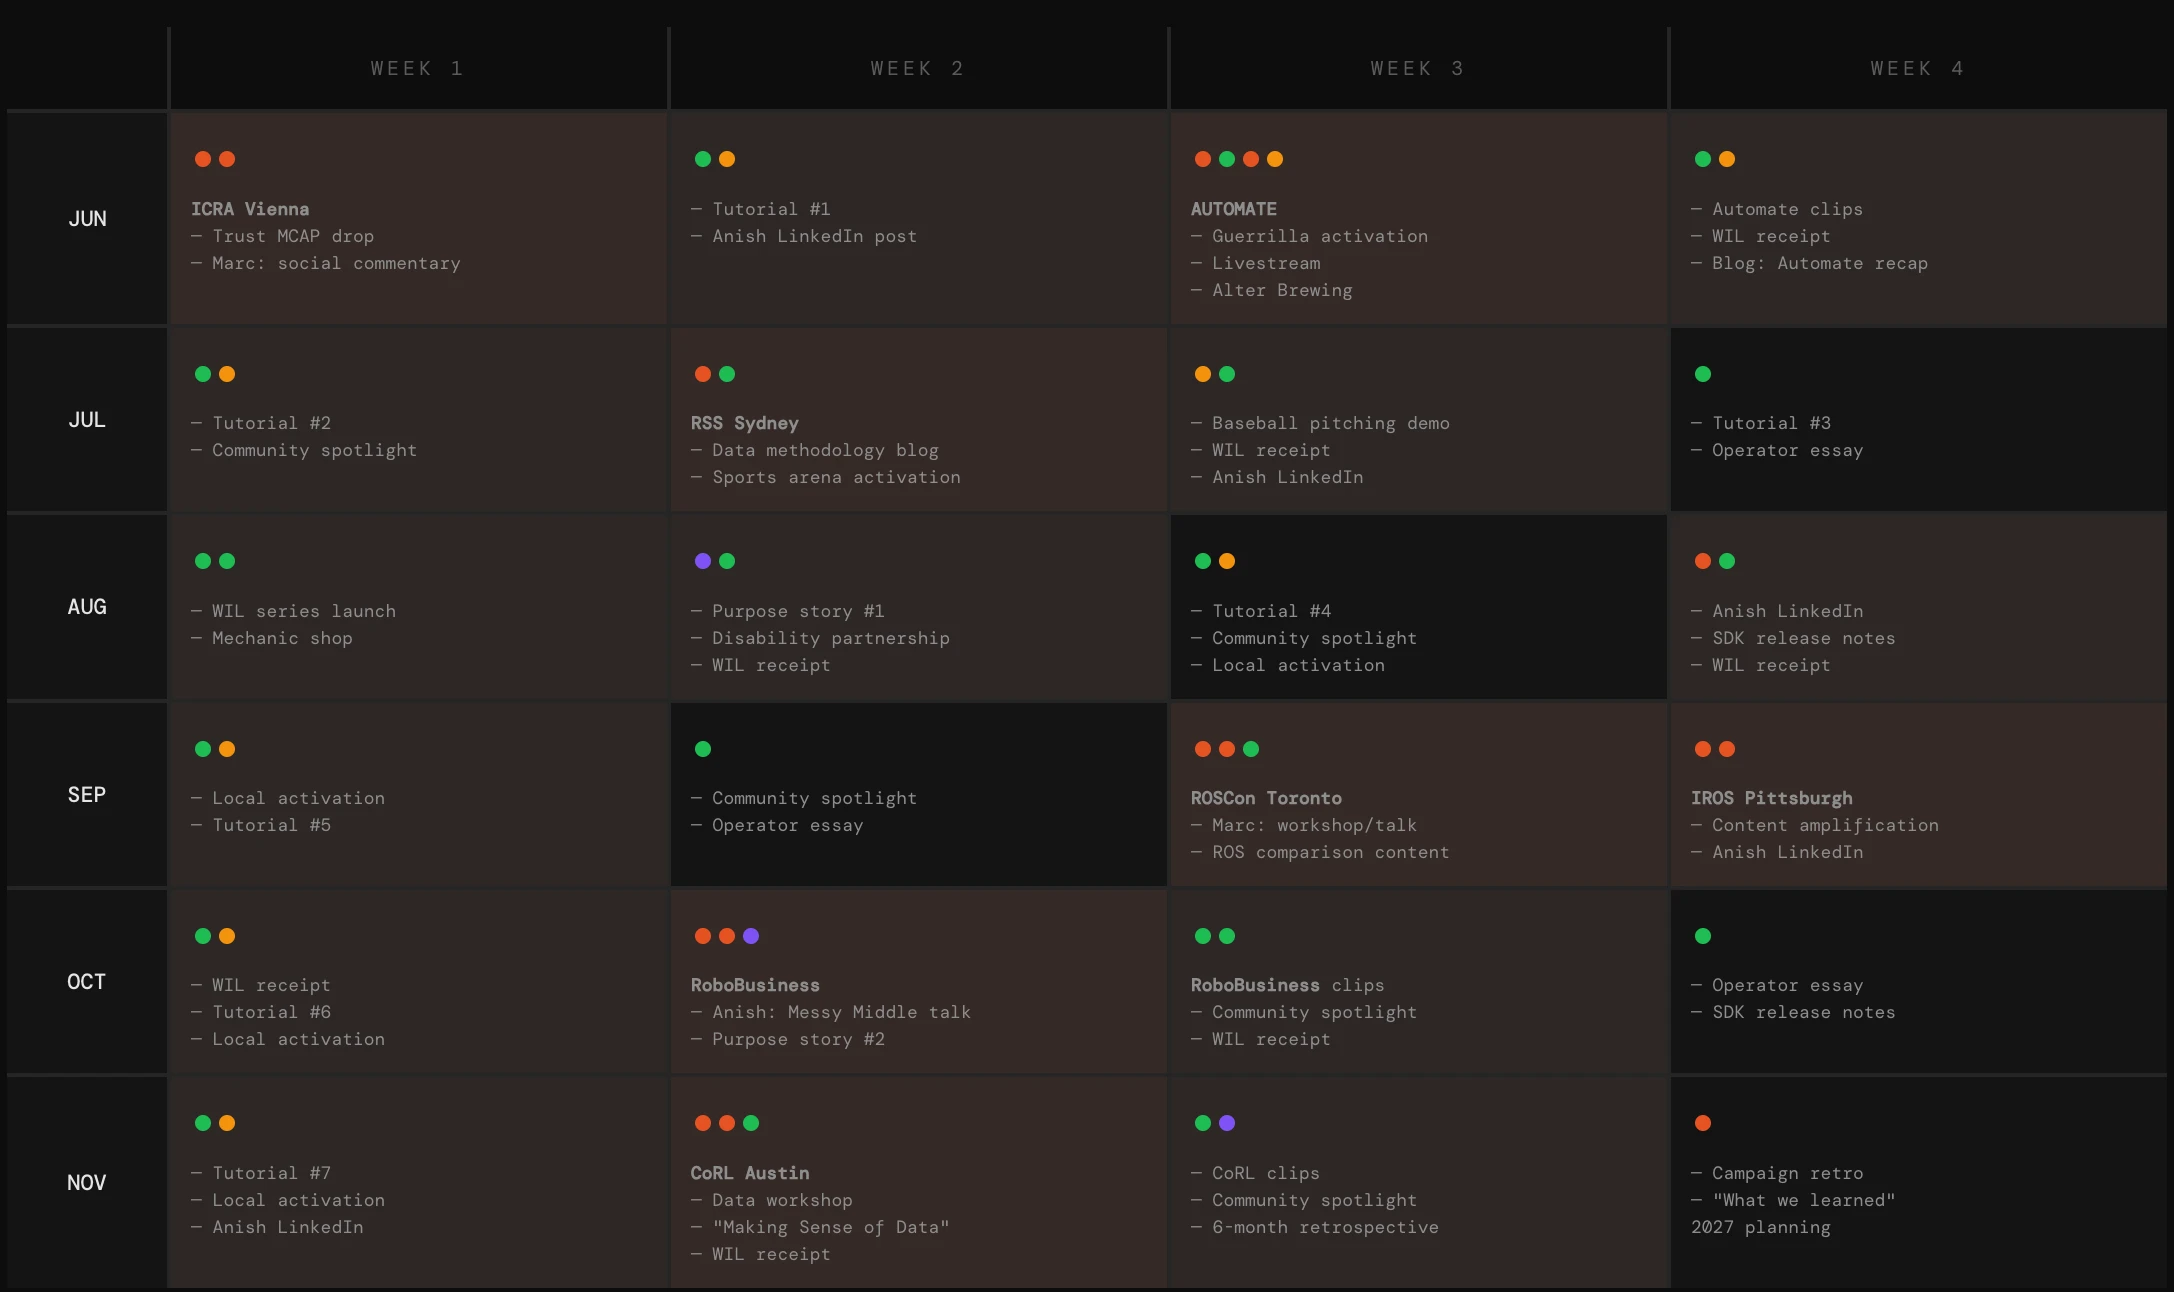The width and height of the screenshot is (2174, 1292).
Task: Select the OCT row label
Action: tap(87, 981)
